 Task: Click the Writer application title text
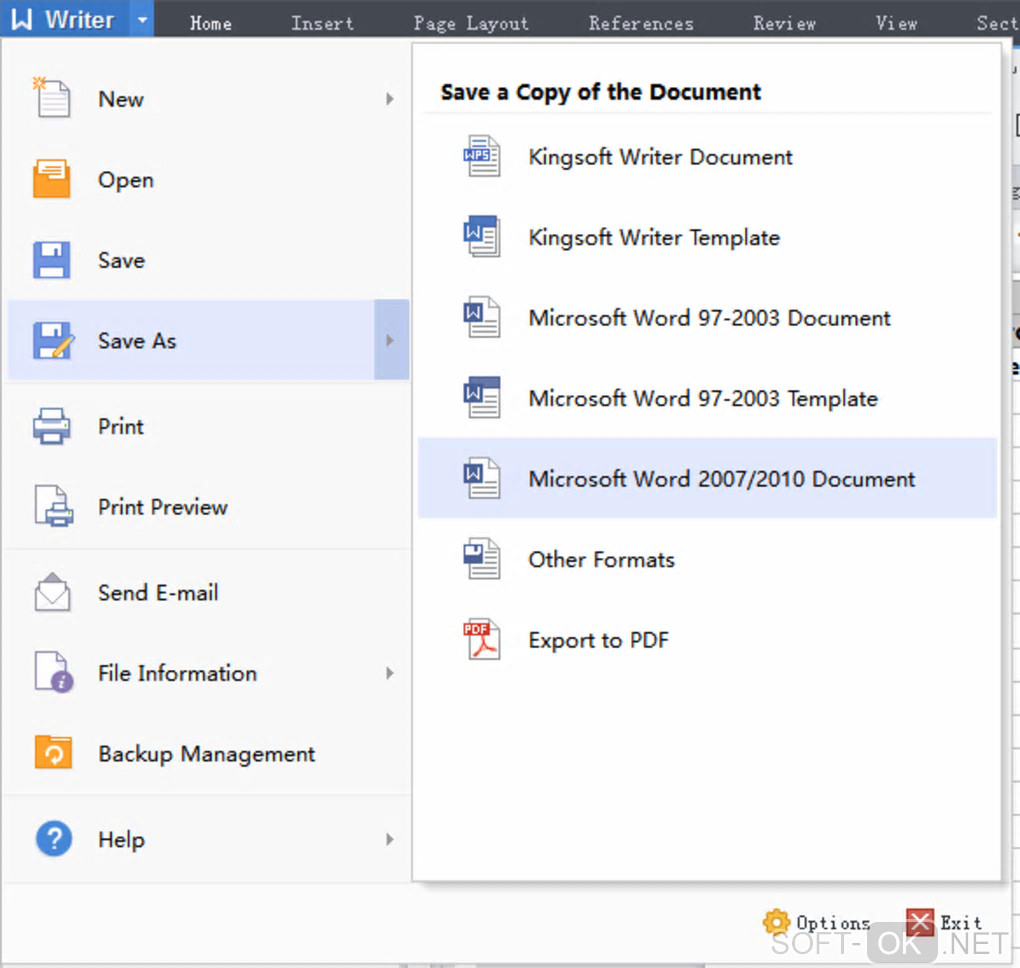tap(79, 20)
